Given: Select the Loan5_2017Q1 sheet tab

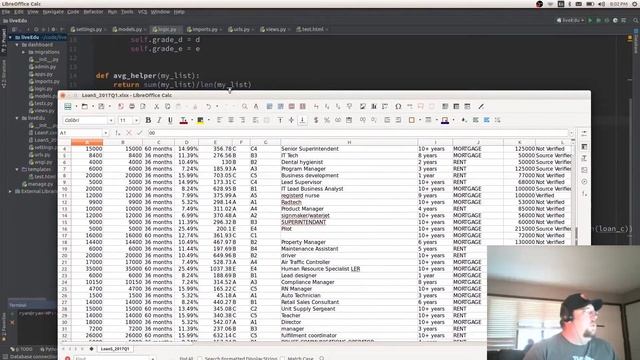Looking at the screenshot, I should tap(115, 349).
